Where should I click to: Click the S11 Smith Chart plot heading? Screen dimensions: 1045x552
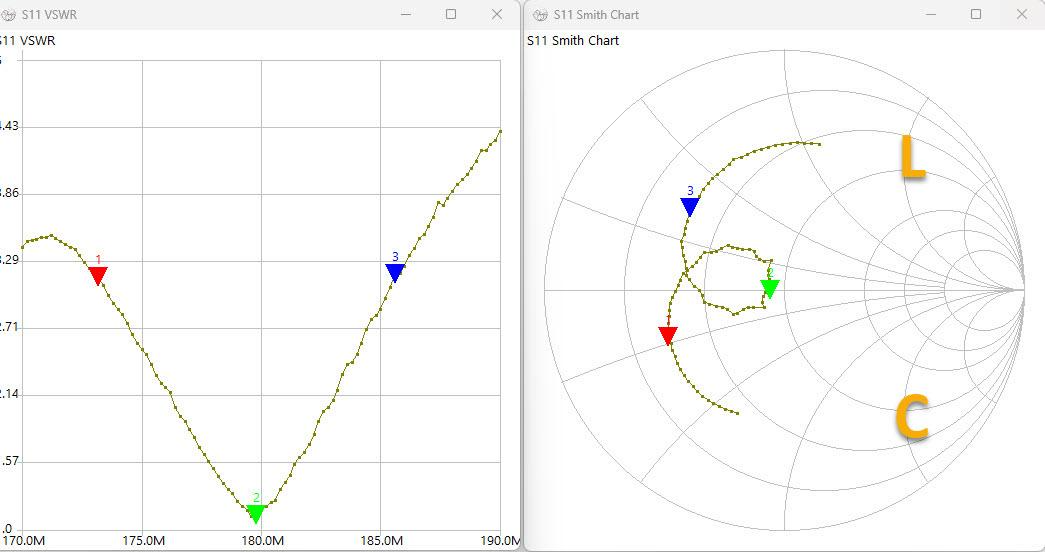[x=573, y=41]
